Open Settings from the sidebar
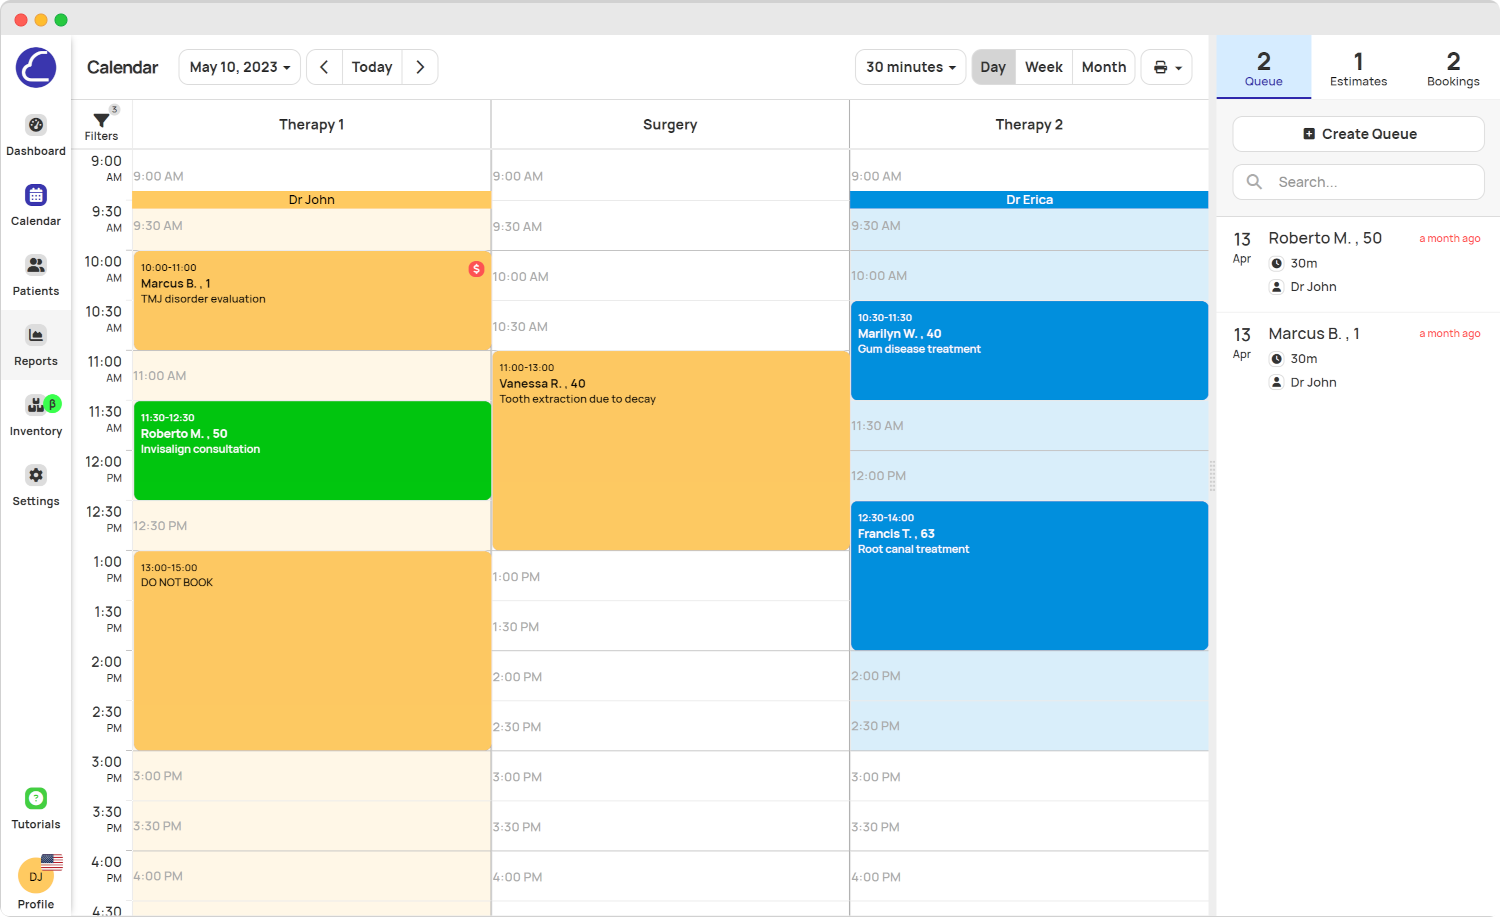The height and width of the screenshot is (917, 1500). coord(36,485)
